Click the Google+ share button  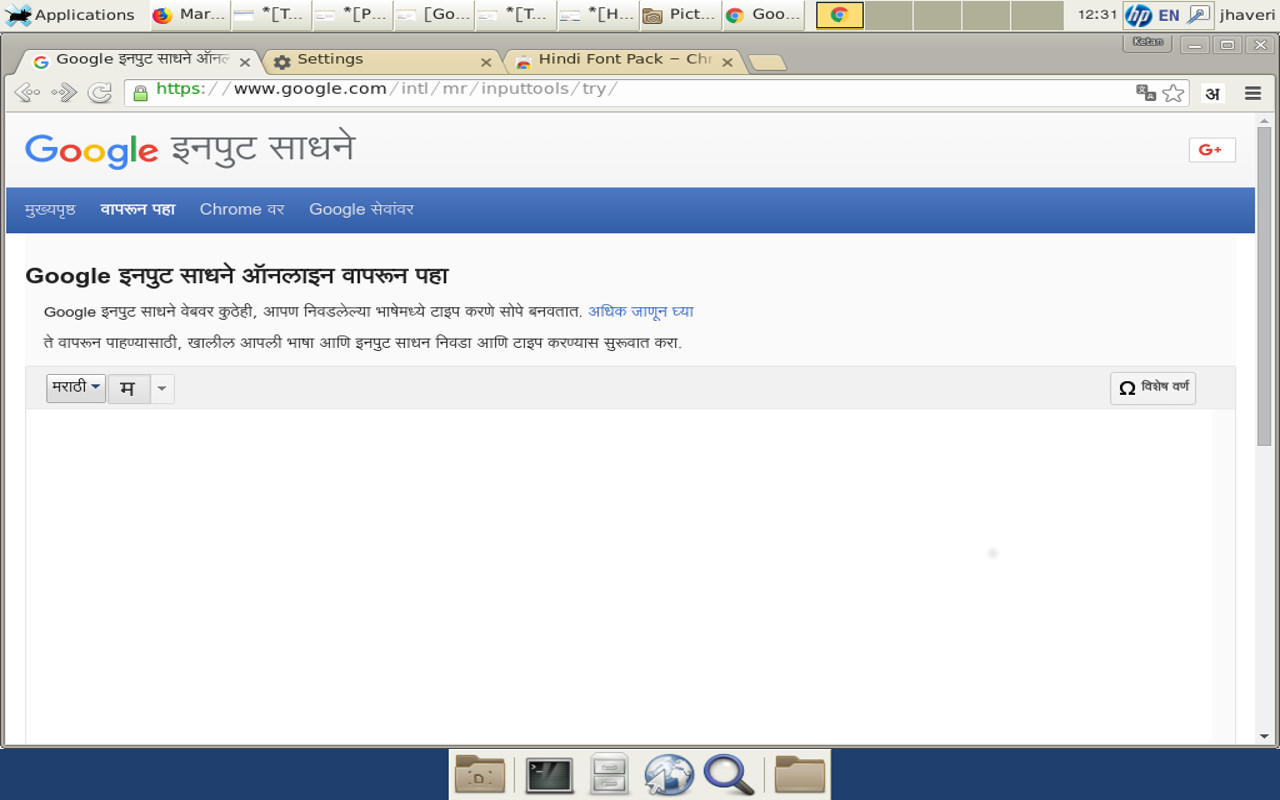click(x=1212, y=150)
